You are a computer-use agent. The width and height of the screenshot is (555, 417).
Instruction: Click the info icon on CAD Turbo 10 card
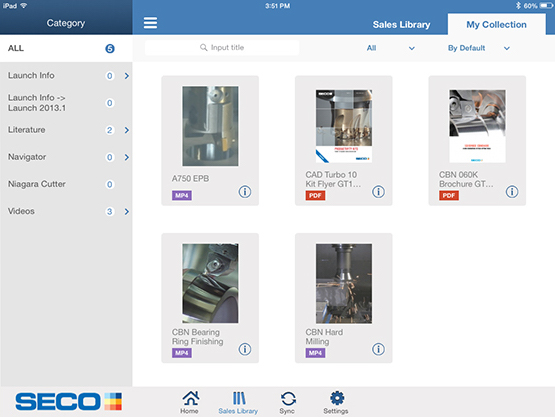point(378,192)
